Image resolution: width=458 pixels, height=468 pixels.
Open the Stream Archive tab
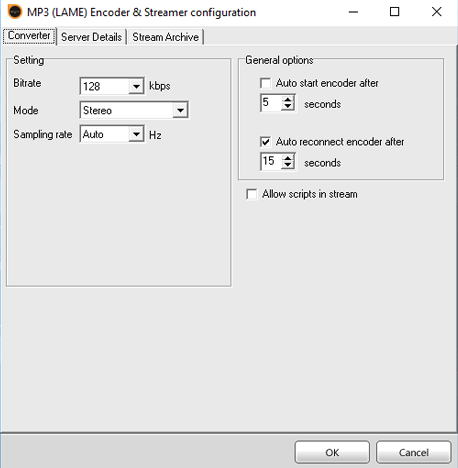pyautogui.click(x=165, y=37)
